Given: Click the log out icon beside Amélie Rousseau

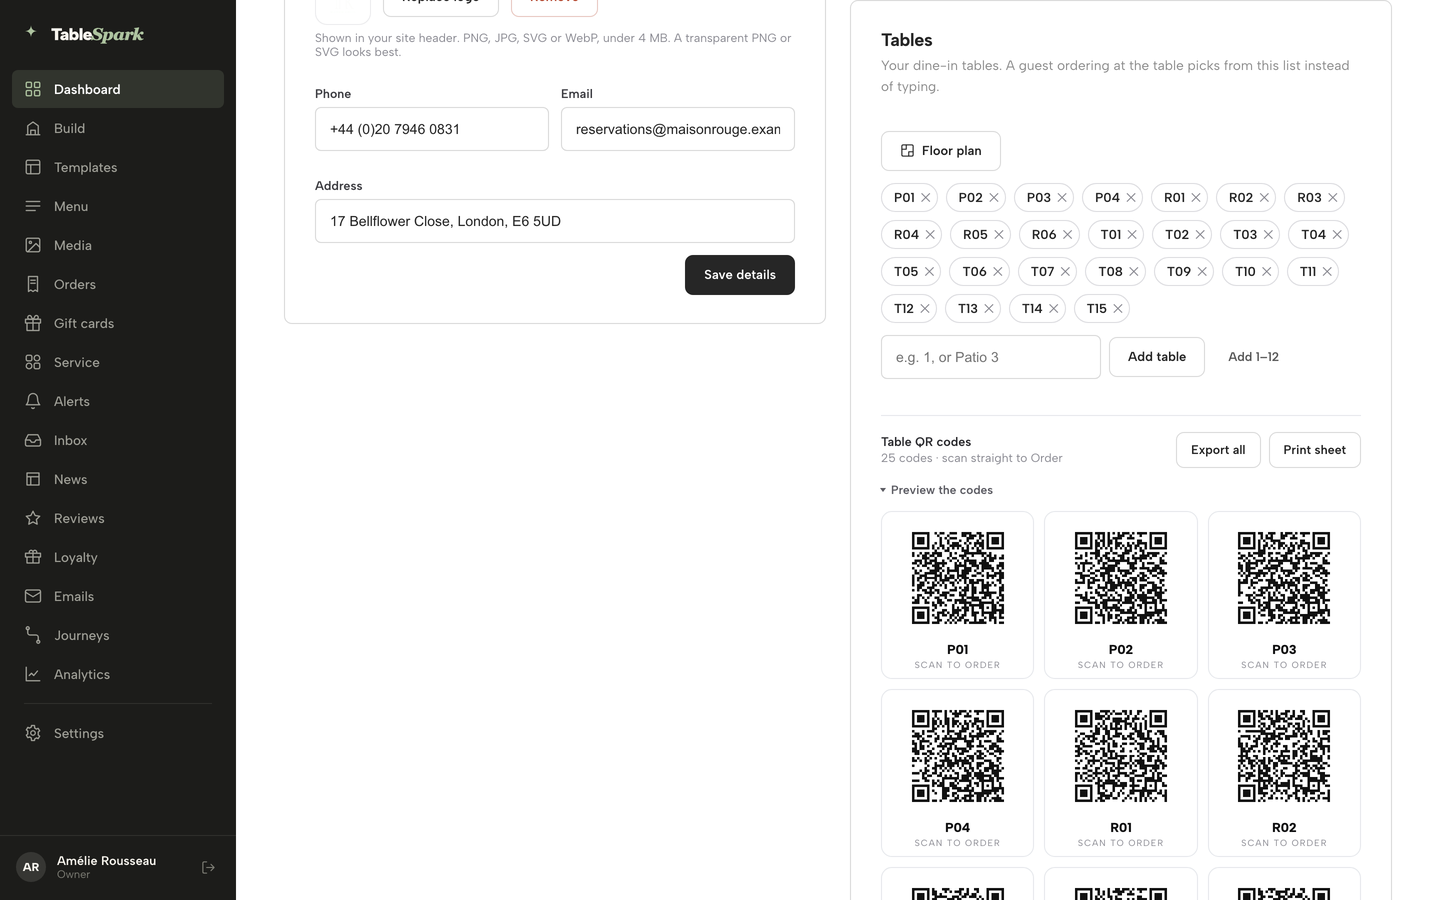Looking at the screenshot, I should click(208, 867).
